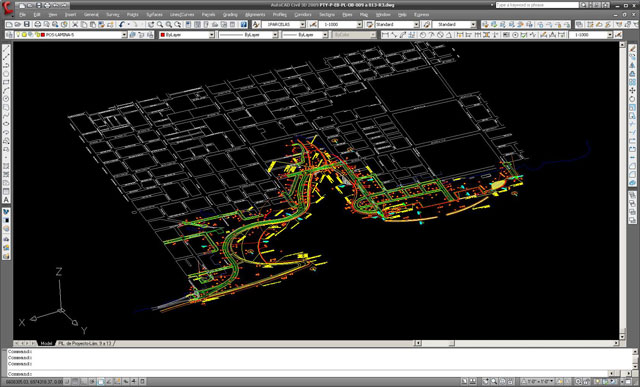
Task: Select the Mirror tool in Modify toolbar
Action: 632,66
